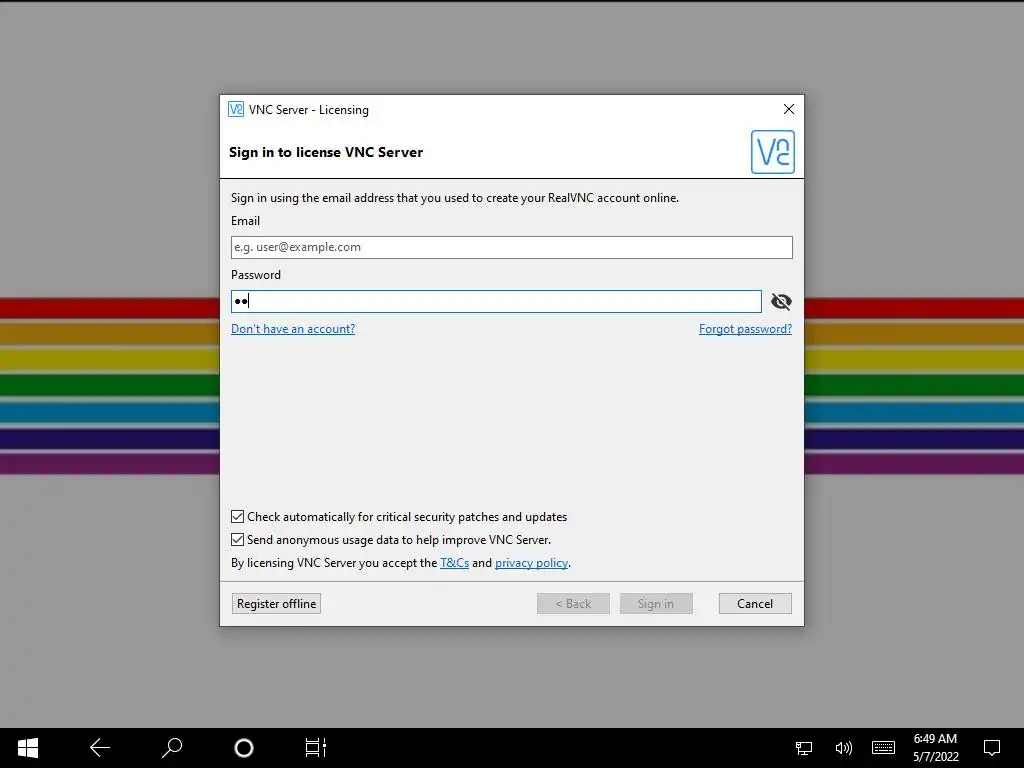Close the VNC Server Licensing dialog
This screenshot has width=1024, height=768.
(789, 109)
